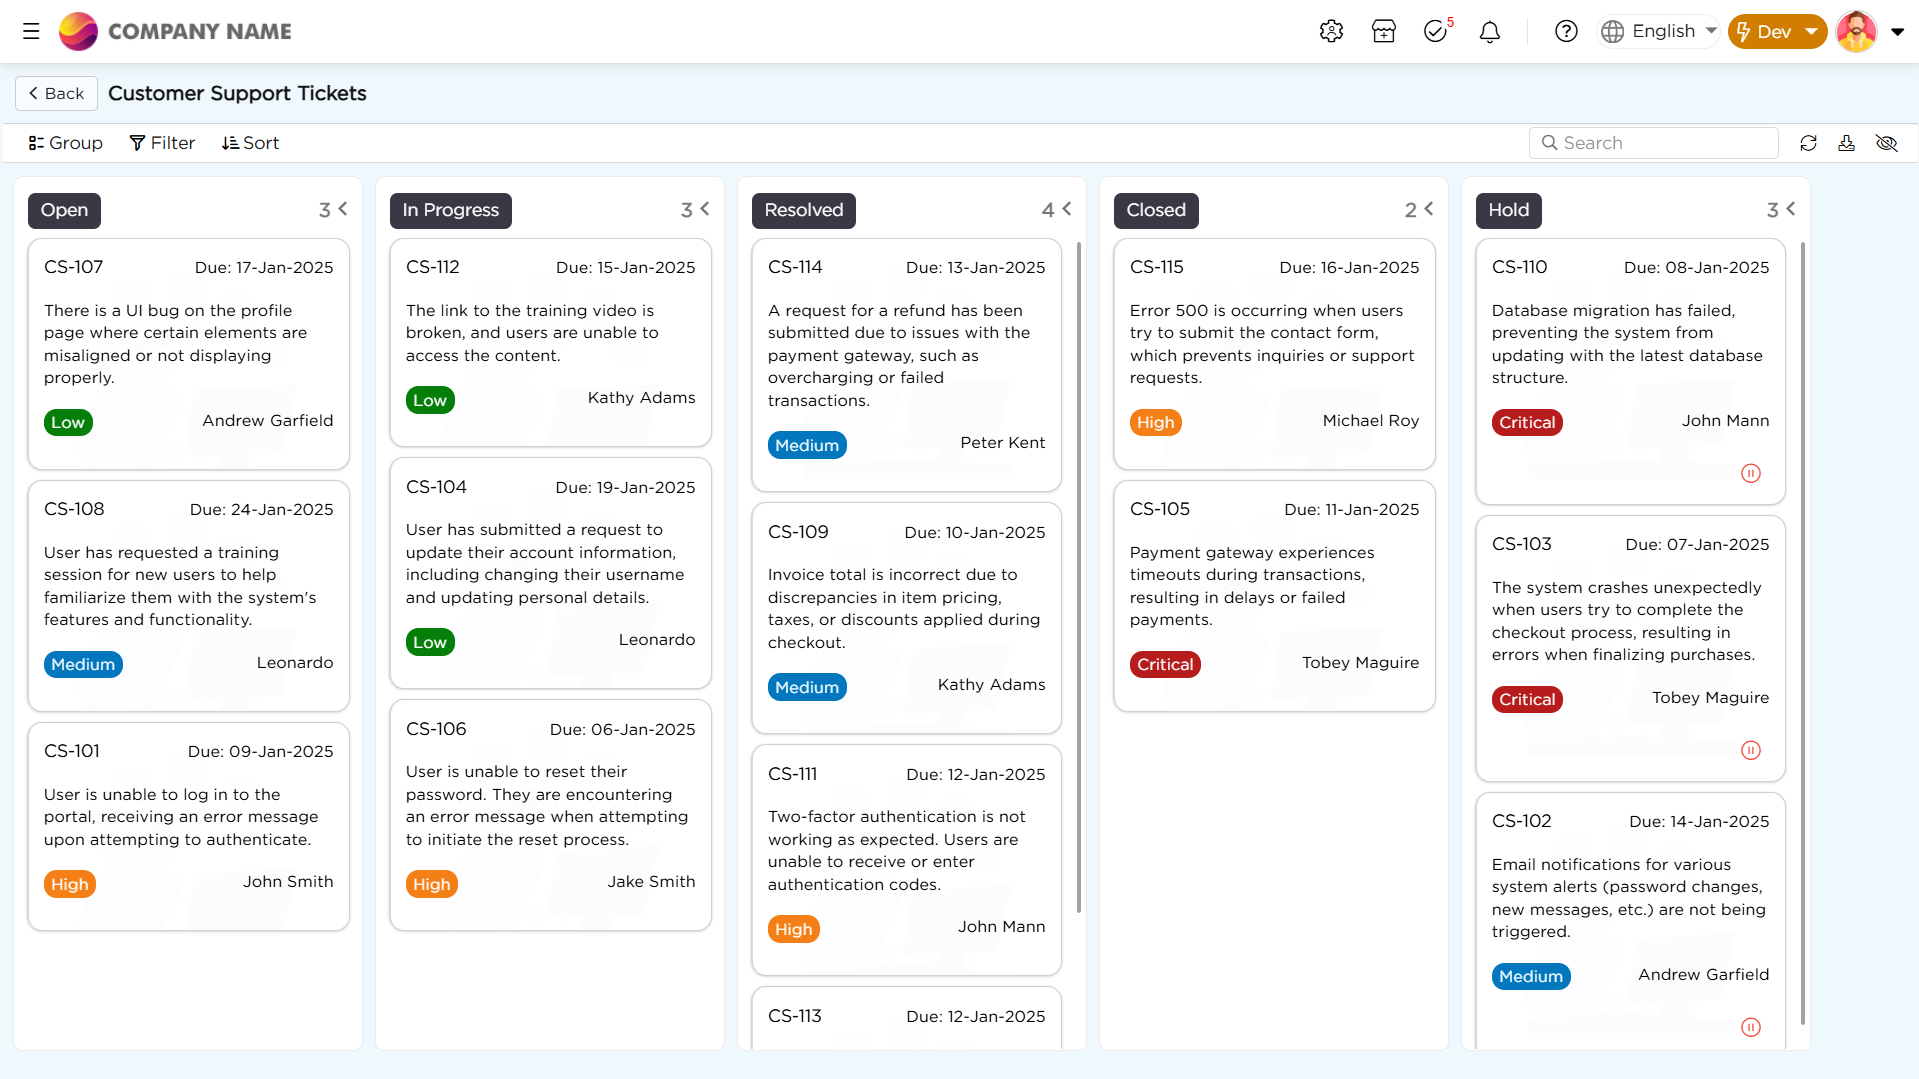Click the download export icon

(x=1846, y=143)
